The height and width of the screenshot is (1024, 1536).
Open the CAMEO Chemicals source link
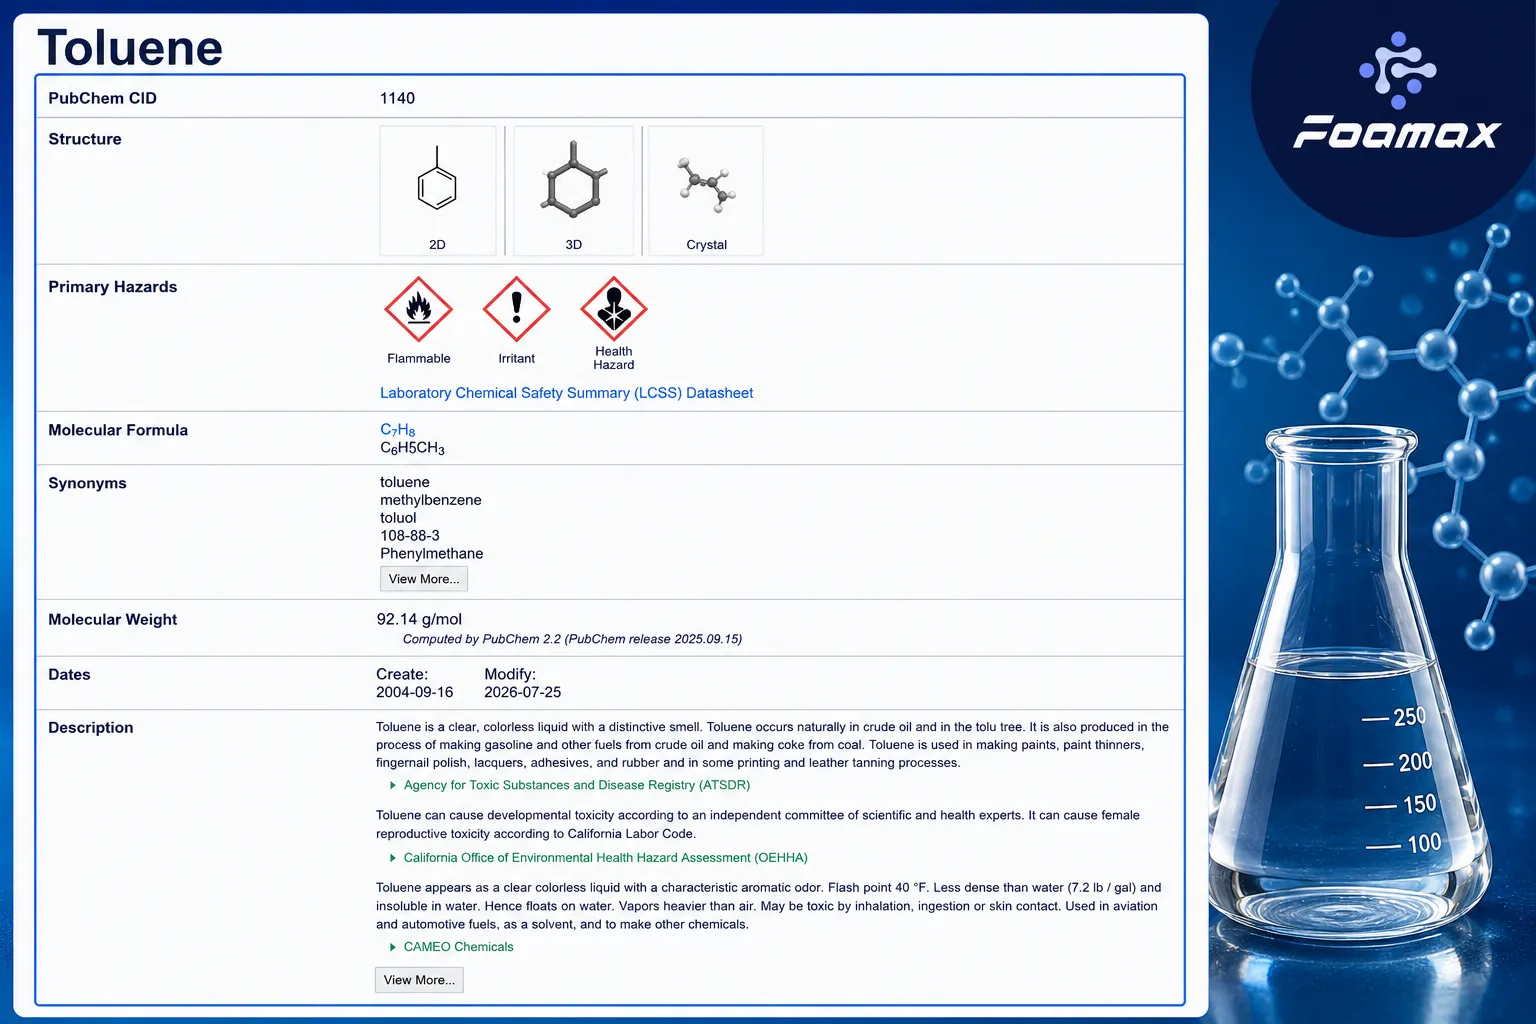click(x=459, y=947)
